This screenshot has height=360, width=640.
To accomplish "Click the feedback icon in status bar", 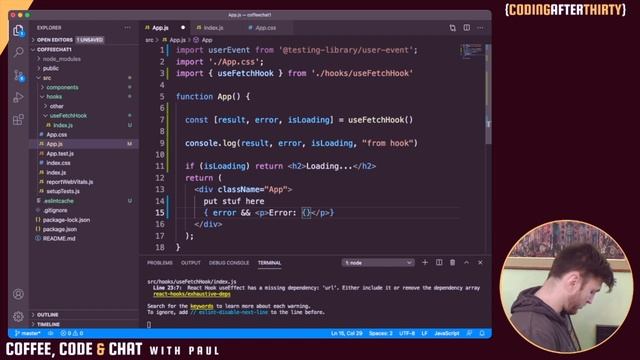I will [x=469, y=333].
